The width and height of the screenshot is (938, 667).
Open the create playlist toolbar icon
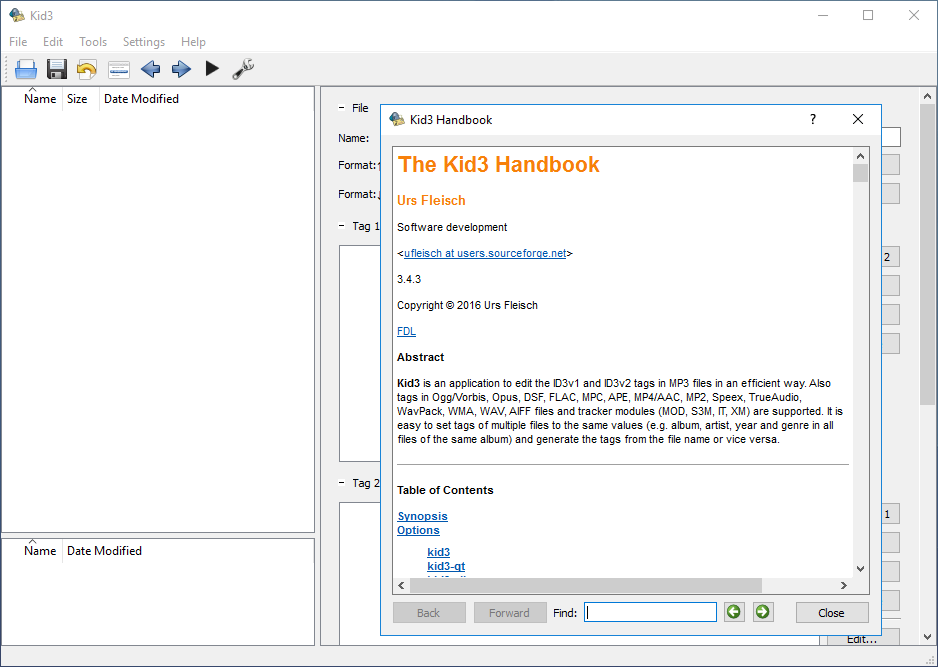(119, 69)
